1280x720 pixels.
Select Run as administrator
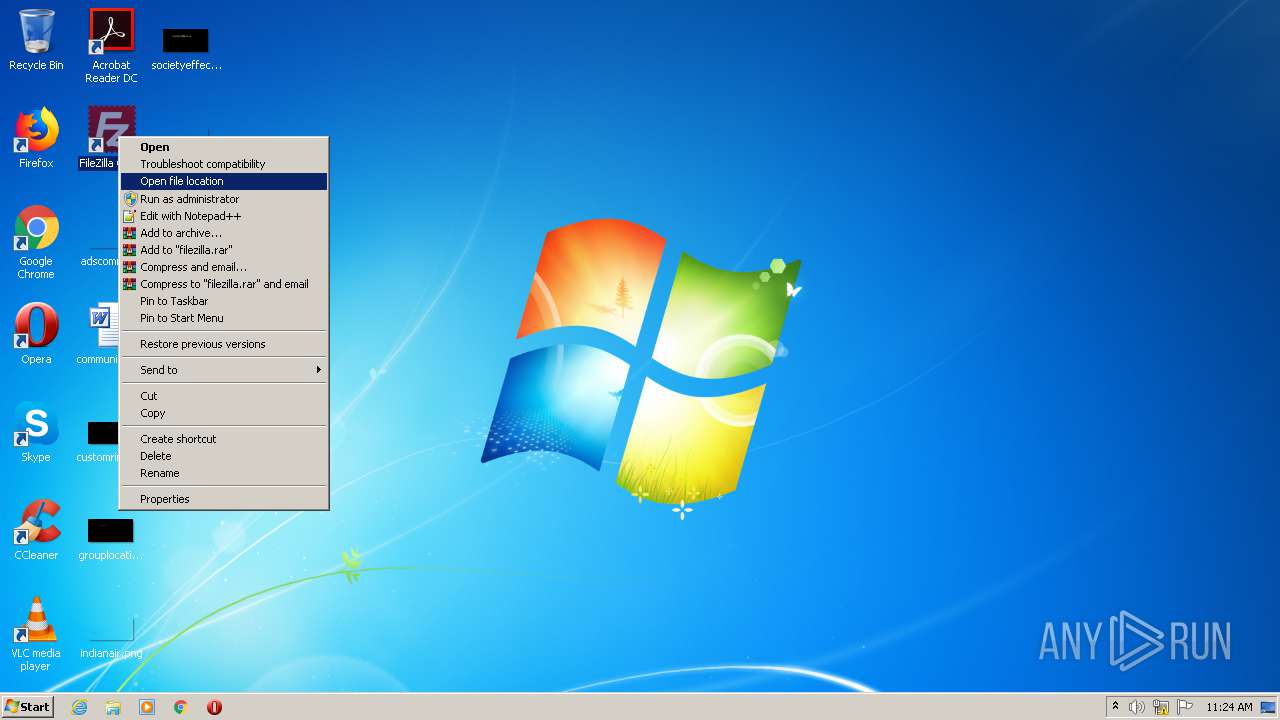pos(224,199)
